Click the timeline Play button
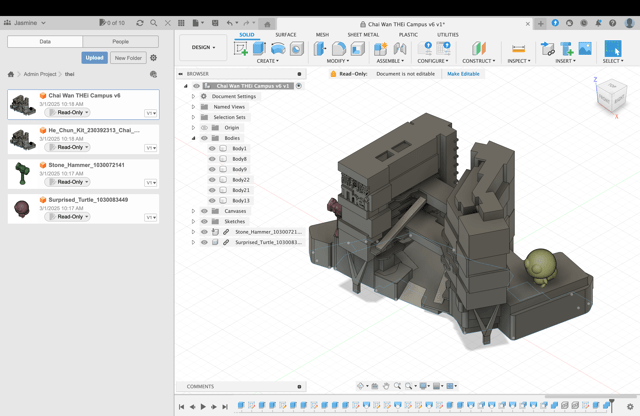 tap(203, 407)
